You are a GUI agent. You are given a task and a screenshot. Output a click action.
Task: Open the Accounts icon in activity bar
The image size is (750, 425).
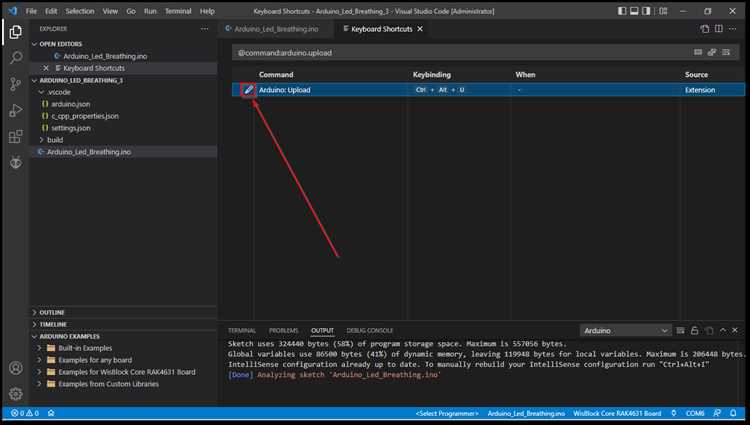point(16,368)
